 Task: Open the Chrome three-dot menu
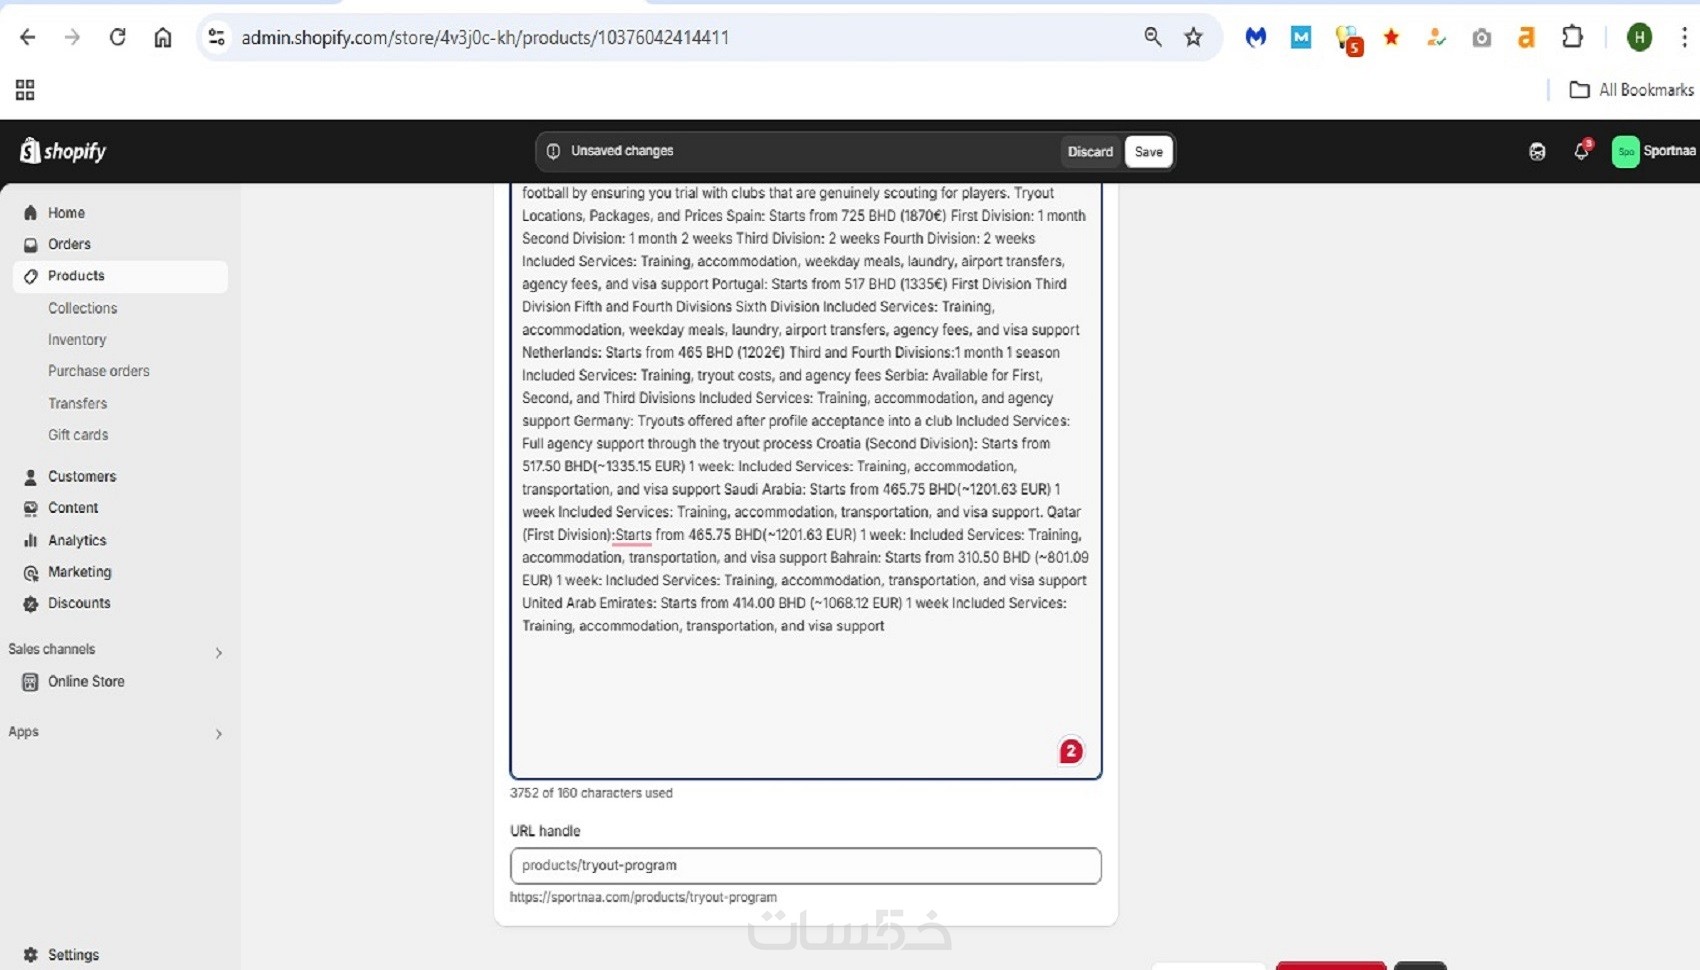[1684, 37]
